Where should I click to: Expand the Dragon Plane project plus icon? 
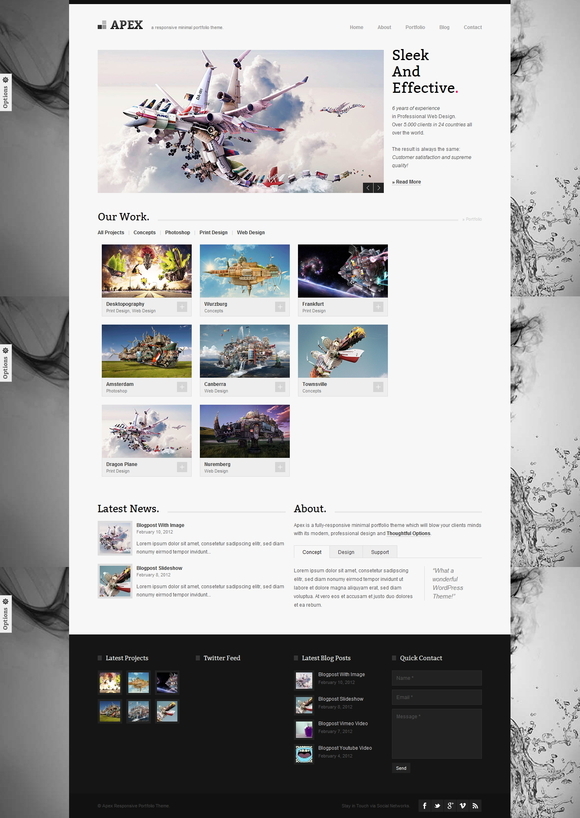(x=182, y=467)
